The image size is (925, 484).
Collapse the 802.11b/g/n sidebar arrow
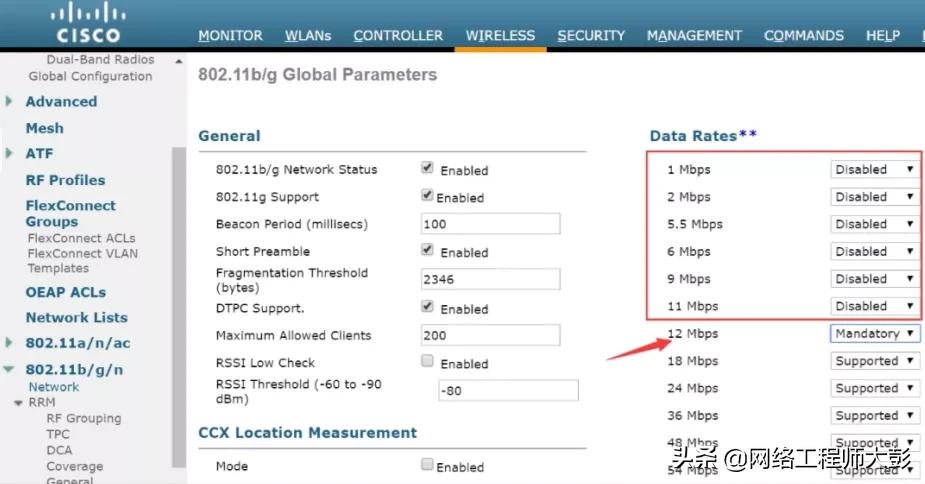click(9, 369)
